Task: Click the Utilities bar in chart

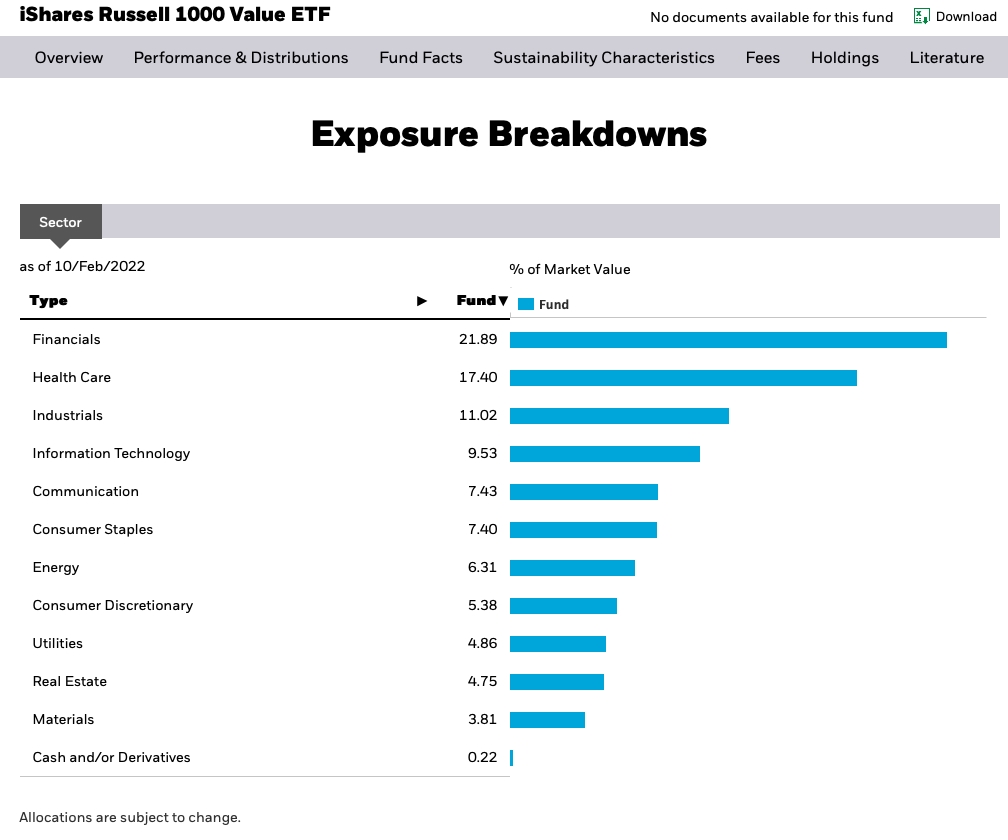Action: coord(558,643)
